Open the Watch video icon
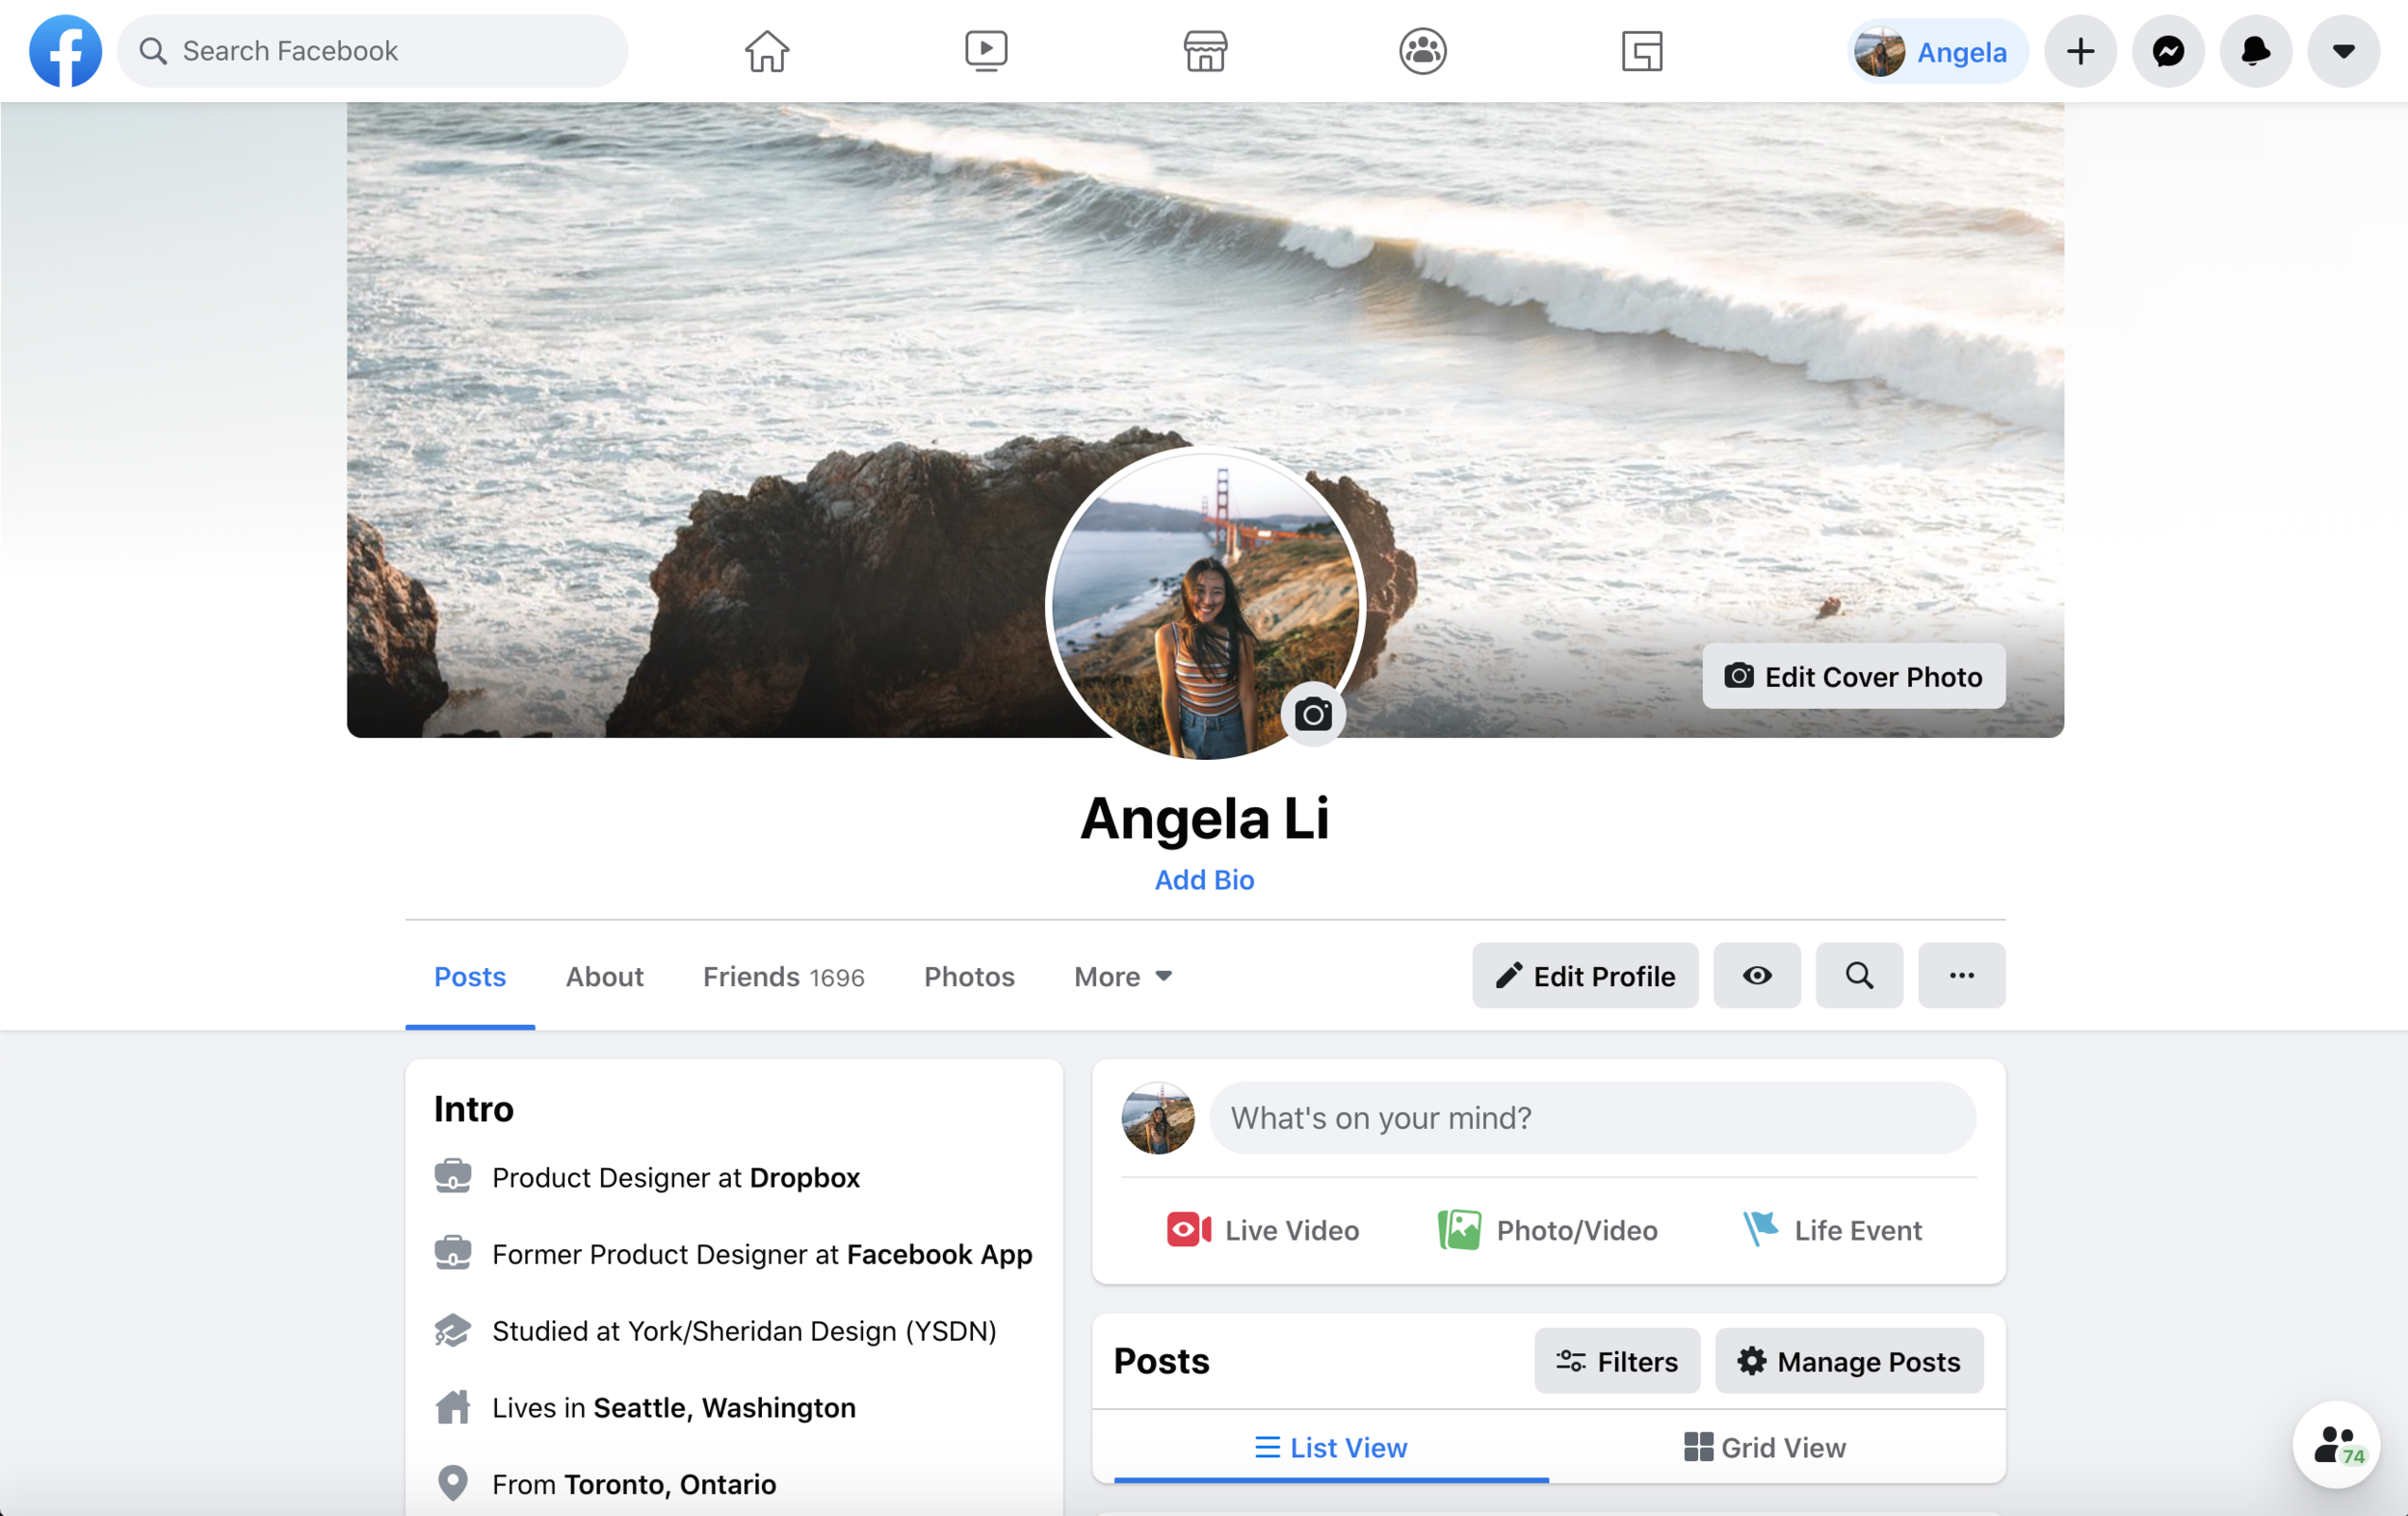Viewport: 2408px width, 1516px height. 986,51
